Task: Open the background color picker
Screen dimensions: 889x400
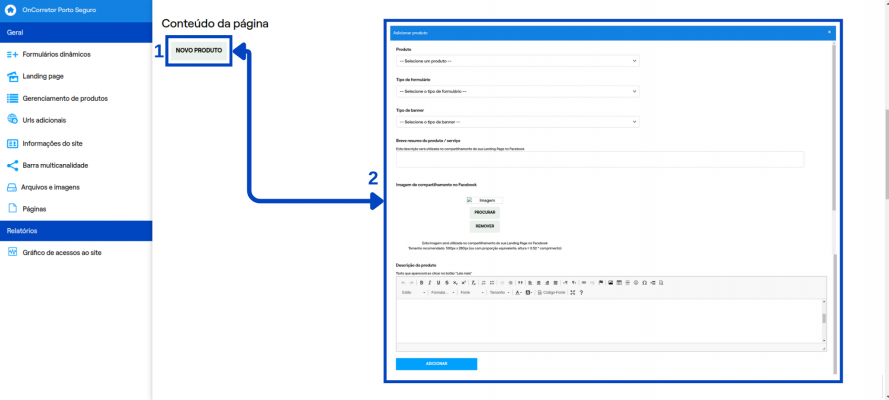Action: 528,292
